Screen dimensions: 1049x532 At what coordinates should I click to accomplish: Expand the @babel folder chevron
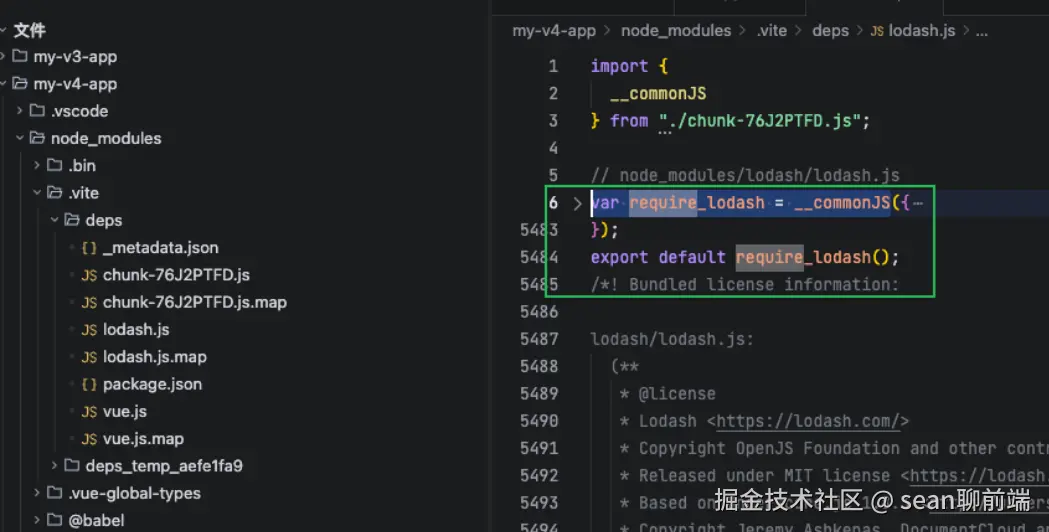click(37, 520)
